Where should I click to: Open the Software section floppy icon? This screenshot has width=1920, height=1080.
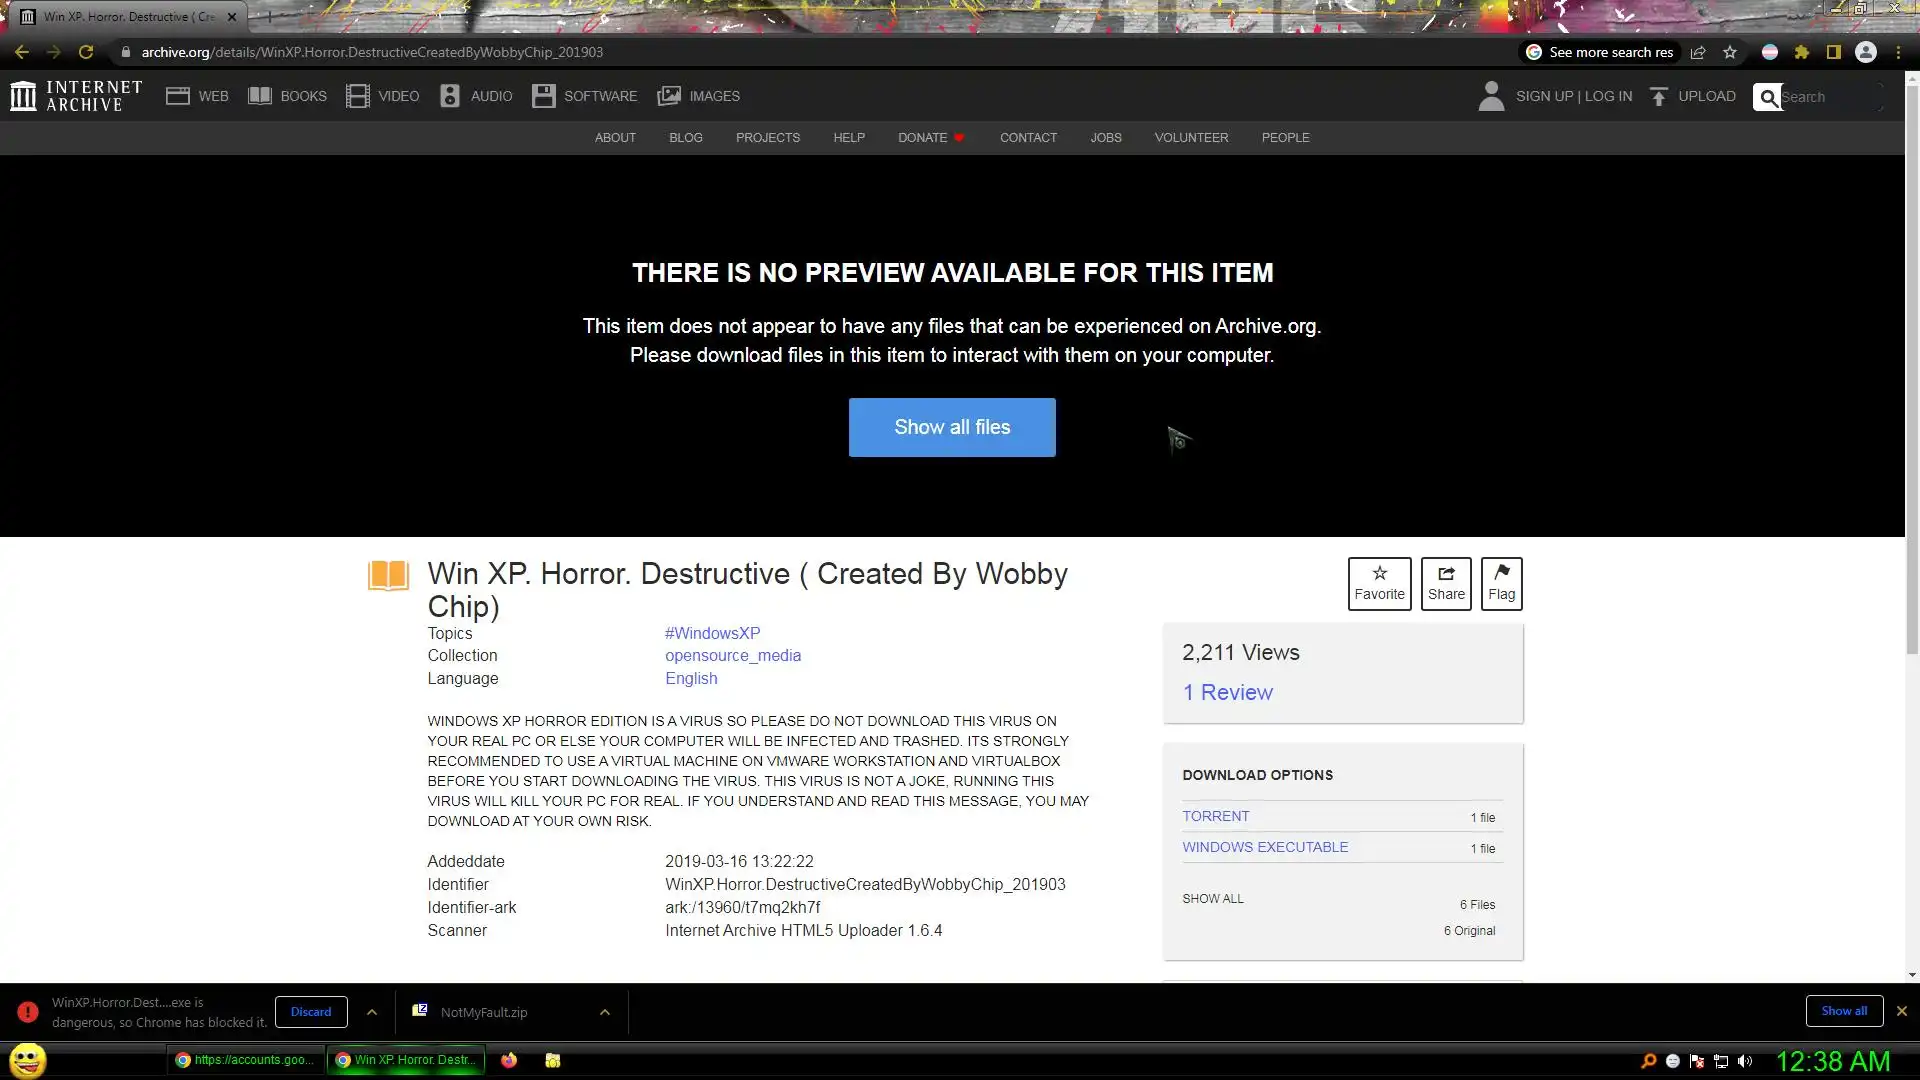click(543, 96)
